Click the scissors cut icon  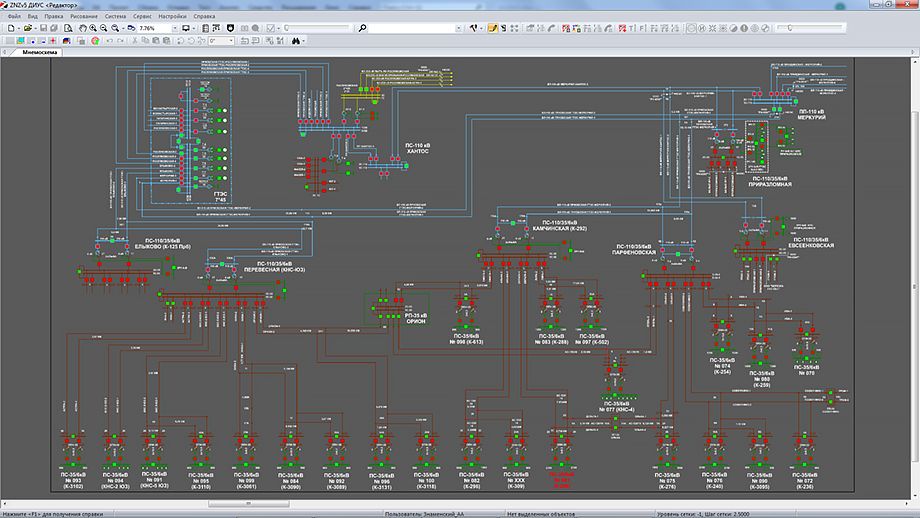[x=135, y=41]
